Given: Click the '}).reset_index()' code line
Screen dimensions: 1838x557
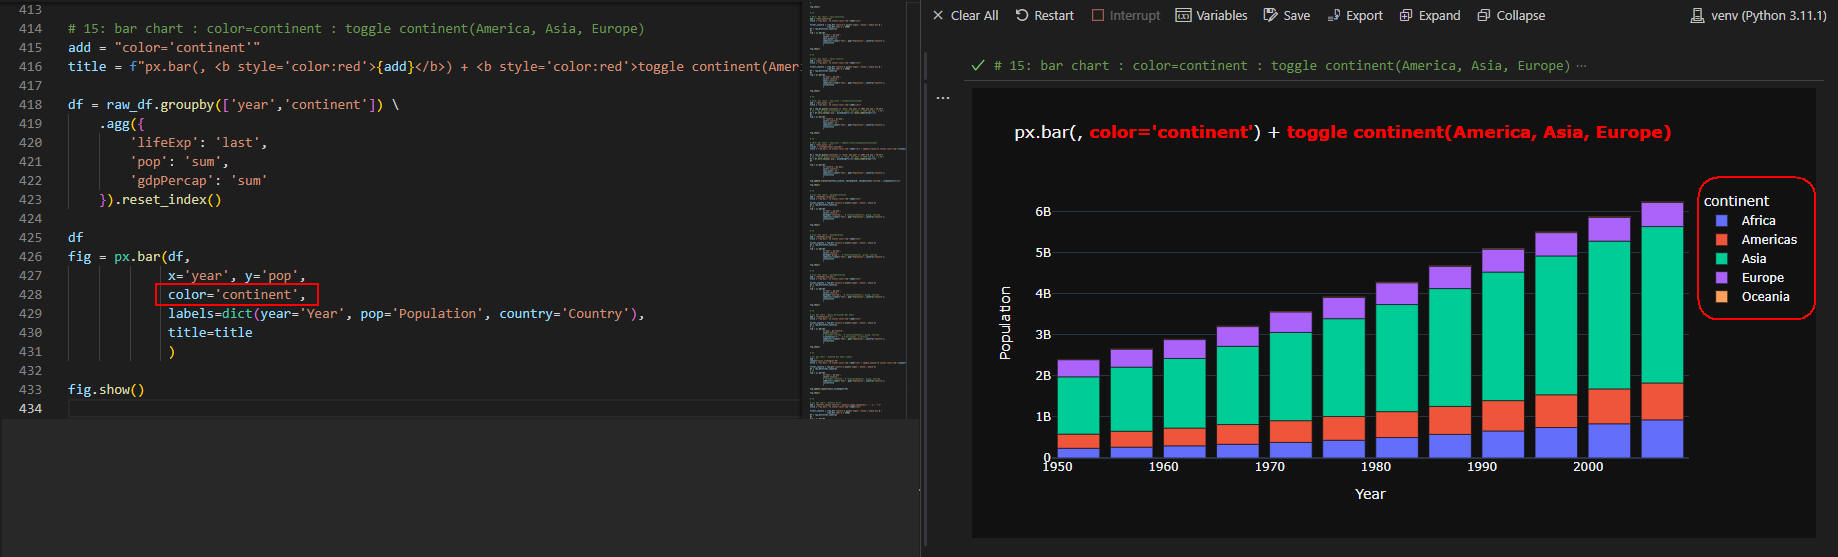Looking at the screenshot, I should click(x=160, y=200).
